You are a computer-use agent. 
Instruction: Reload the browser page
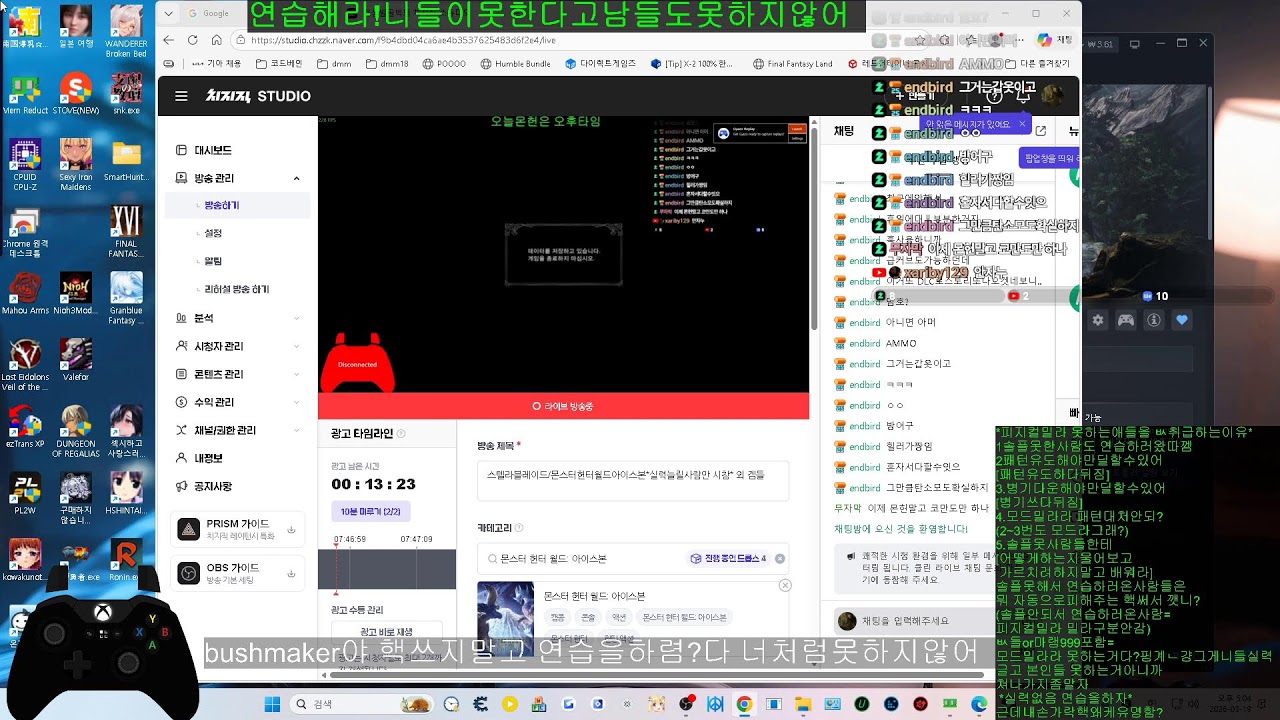pyautogui.click(x=192, y=40)
